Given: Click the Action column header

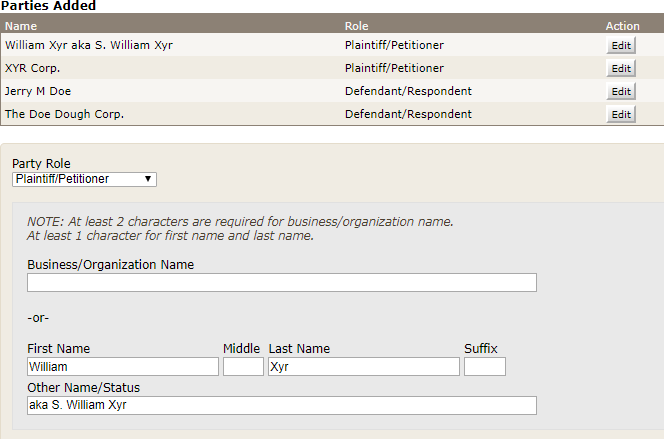Looking at the screenshot, I should point(622,26).
